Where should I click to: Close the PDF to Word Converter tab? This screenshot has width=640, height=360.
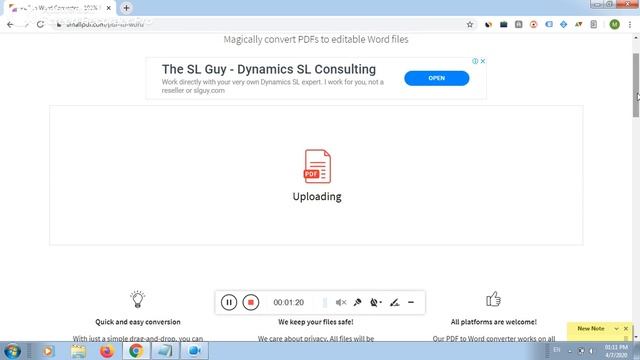click(x=109, y=8)
